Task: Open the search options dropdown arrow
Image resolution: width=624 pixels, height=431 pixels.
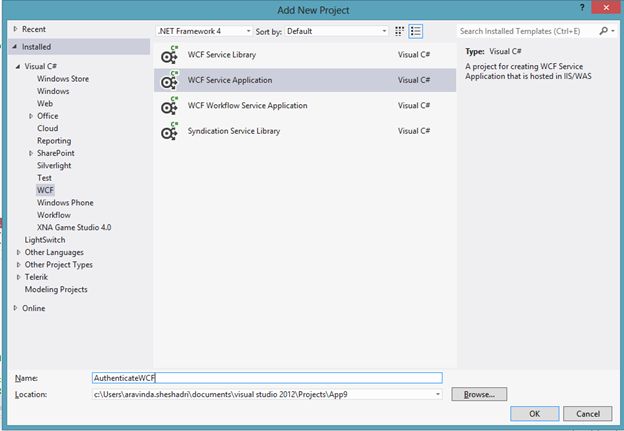Action: click(x=613, y=31)
